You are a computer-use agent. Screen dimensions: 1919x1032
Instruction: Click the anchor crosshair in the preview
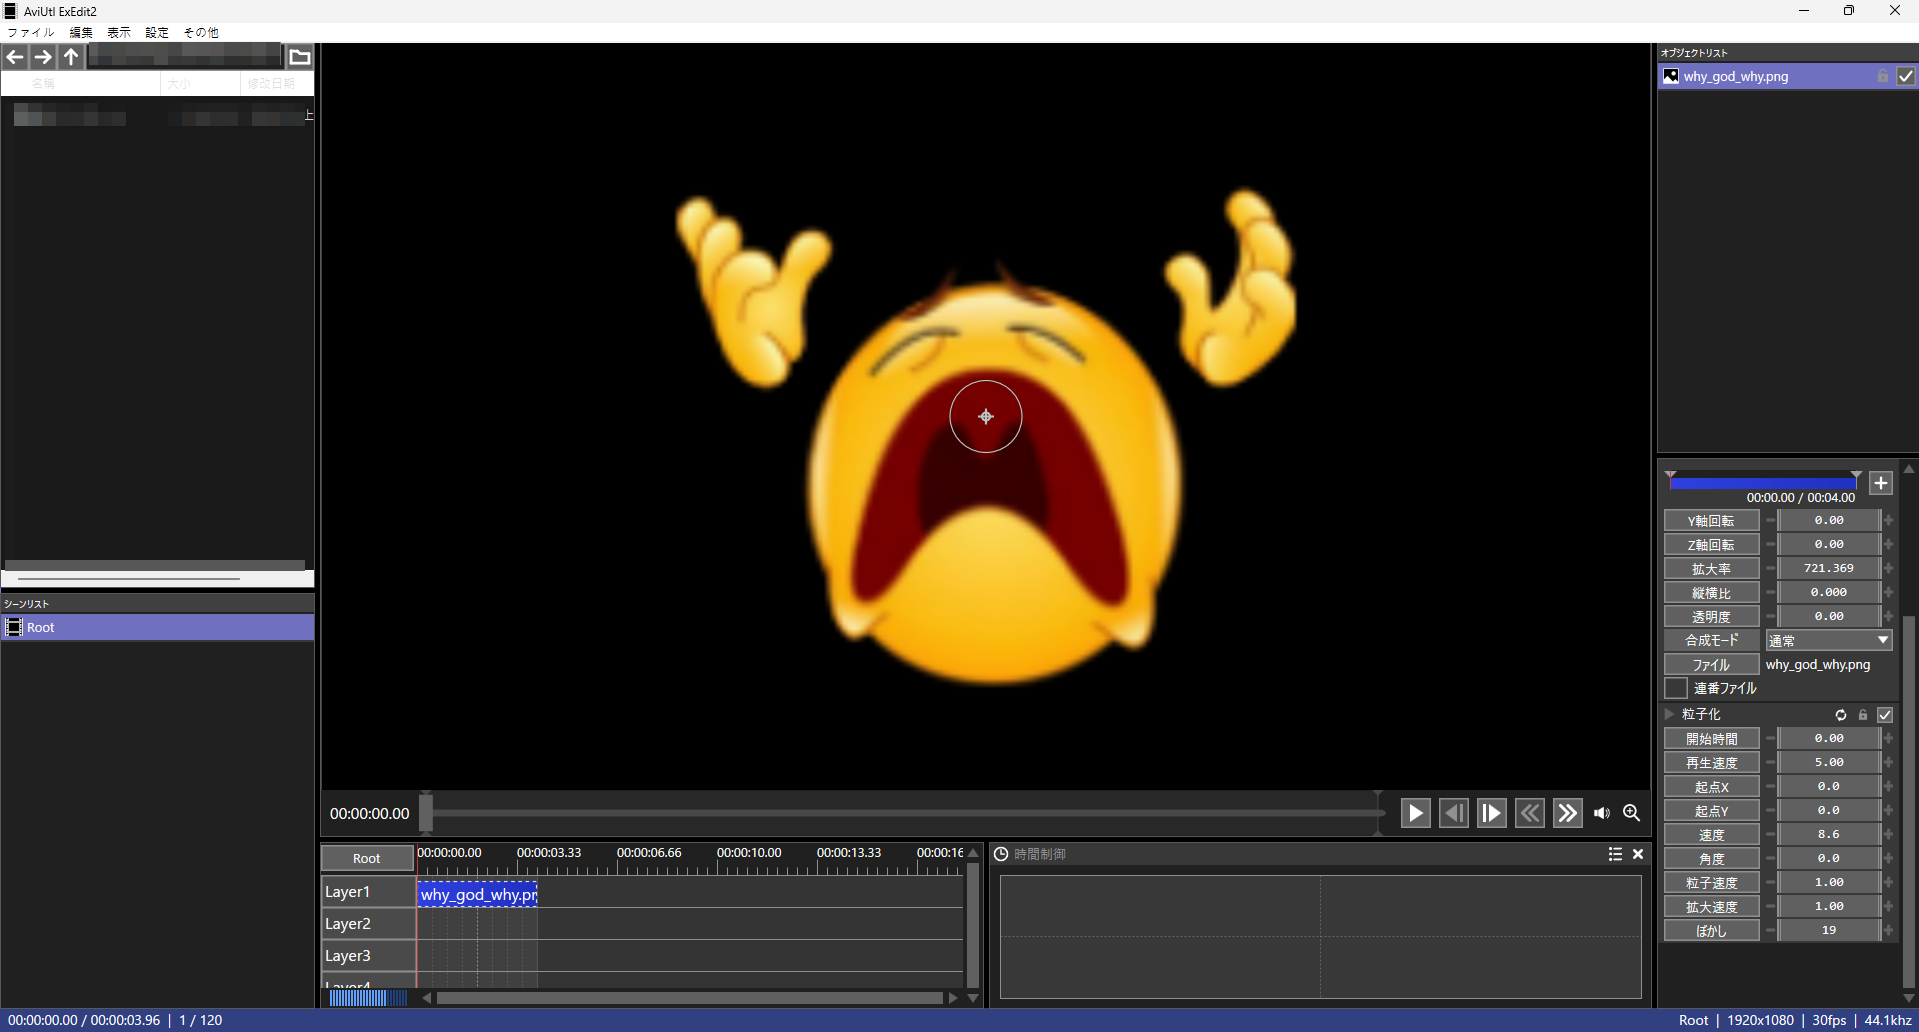pyautogui.click(x=986, y=416)
